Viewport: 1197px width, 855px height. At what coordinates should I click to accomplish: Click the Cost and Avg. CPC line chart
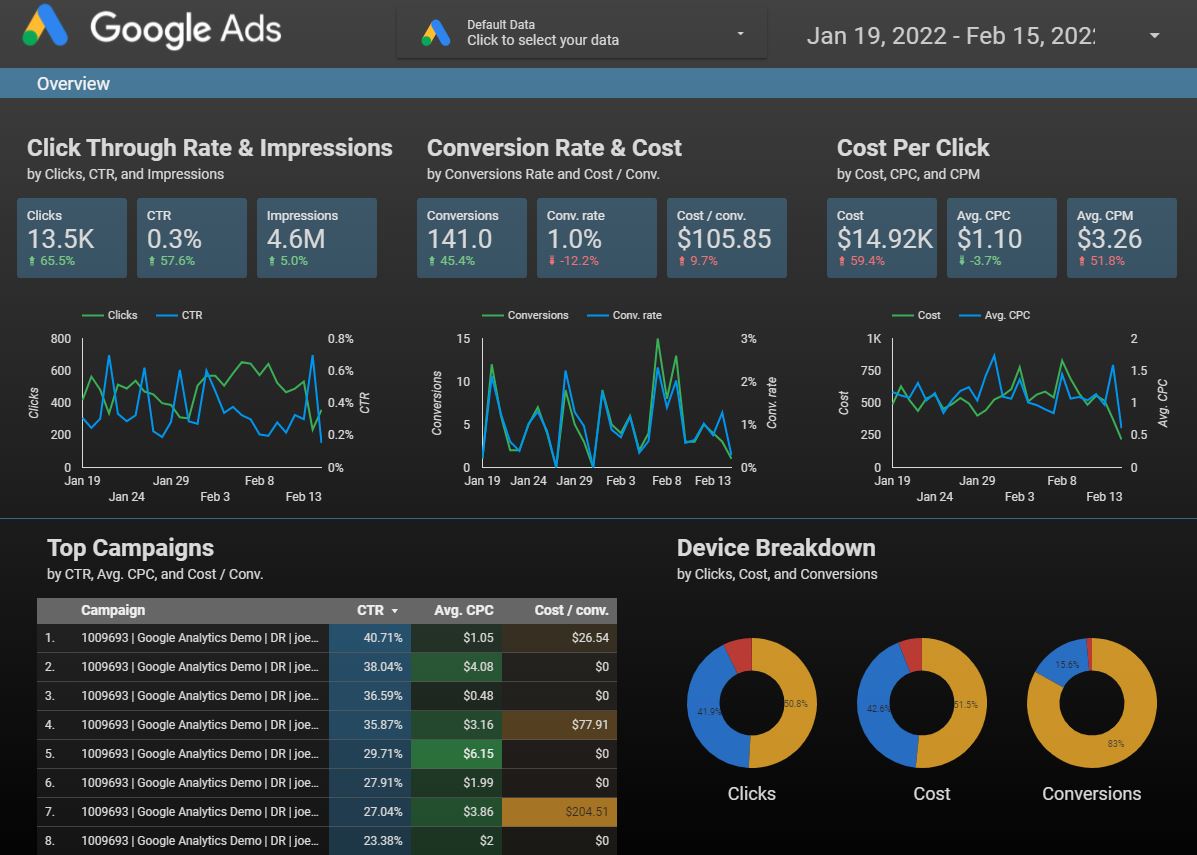pos(1007,403)
